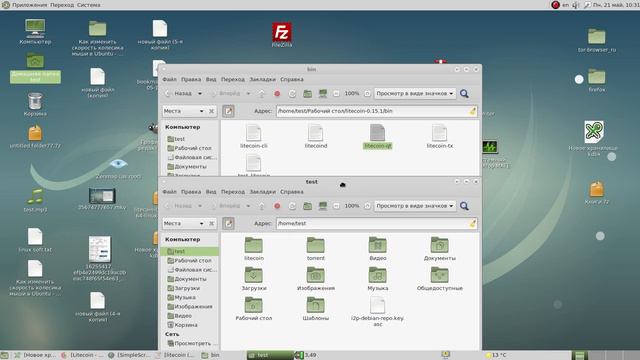
Task: Open Вид menu in test window
Action: pos(211,191)
